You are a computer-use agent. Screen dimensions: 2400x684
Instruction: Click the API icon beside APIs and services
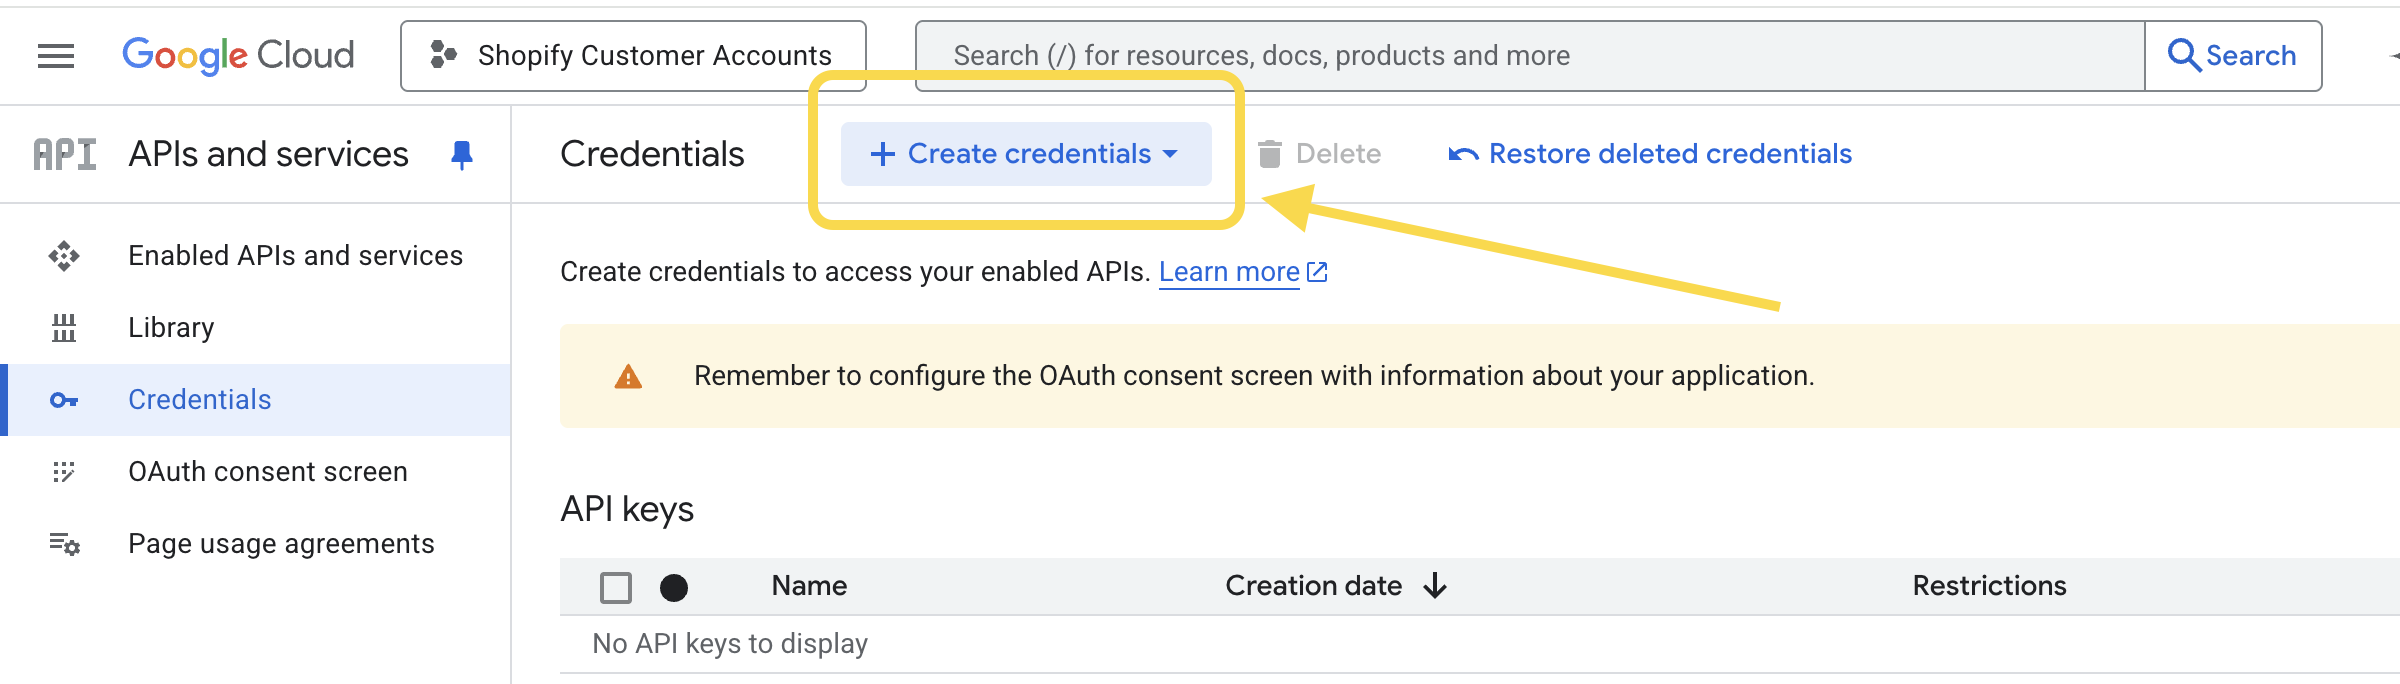[x=65, y=155]
